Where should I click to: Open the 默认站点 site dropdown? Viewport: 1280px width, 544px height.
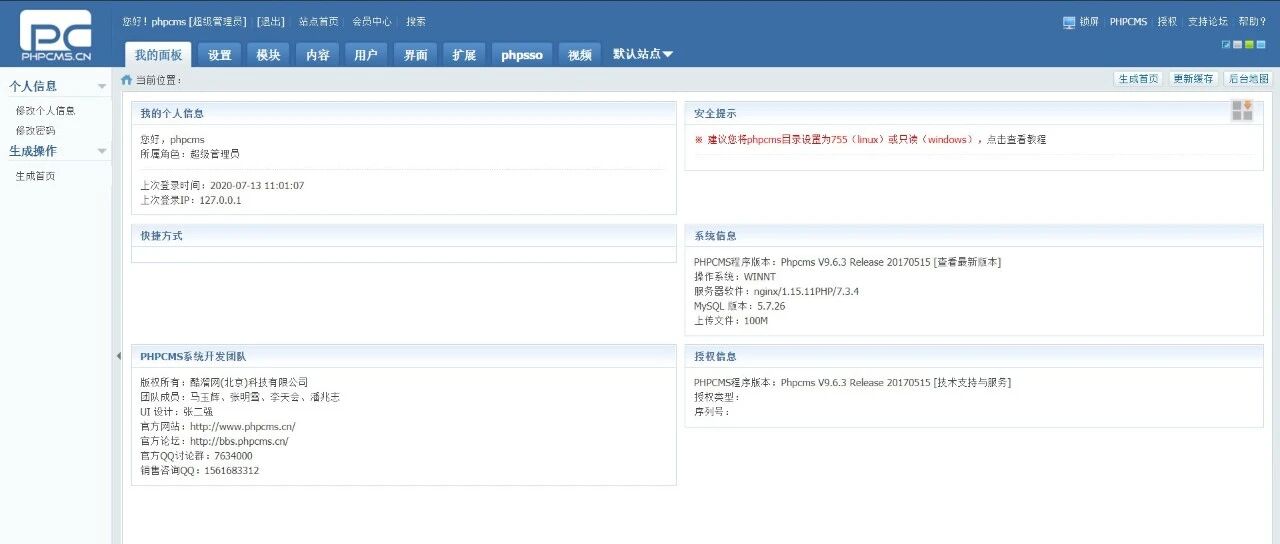(643, 54)
